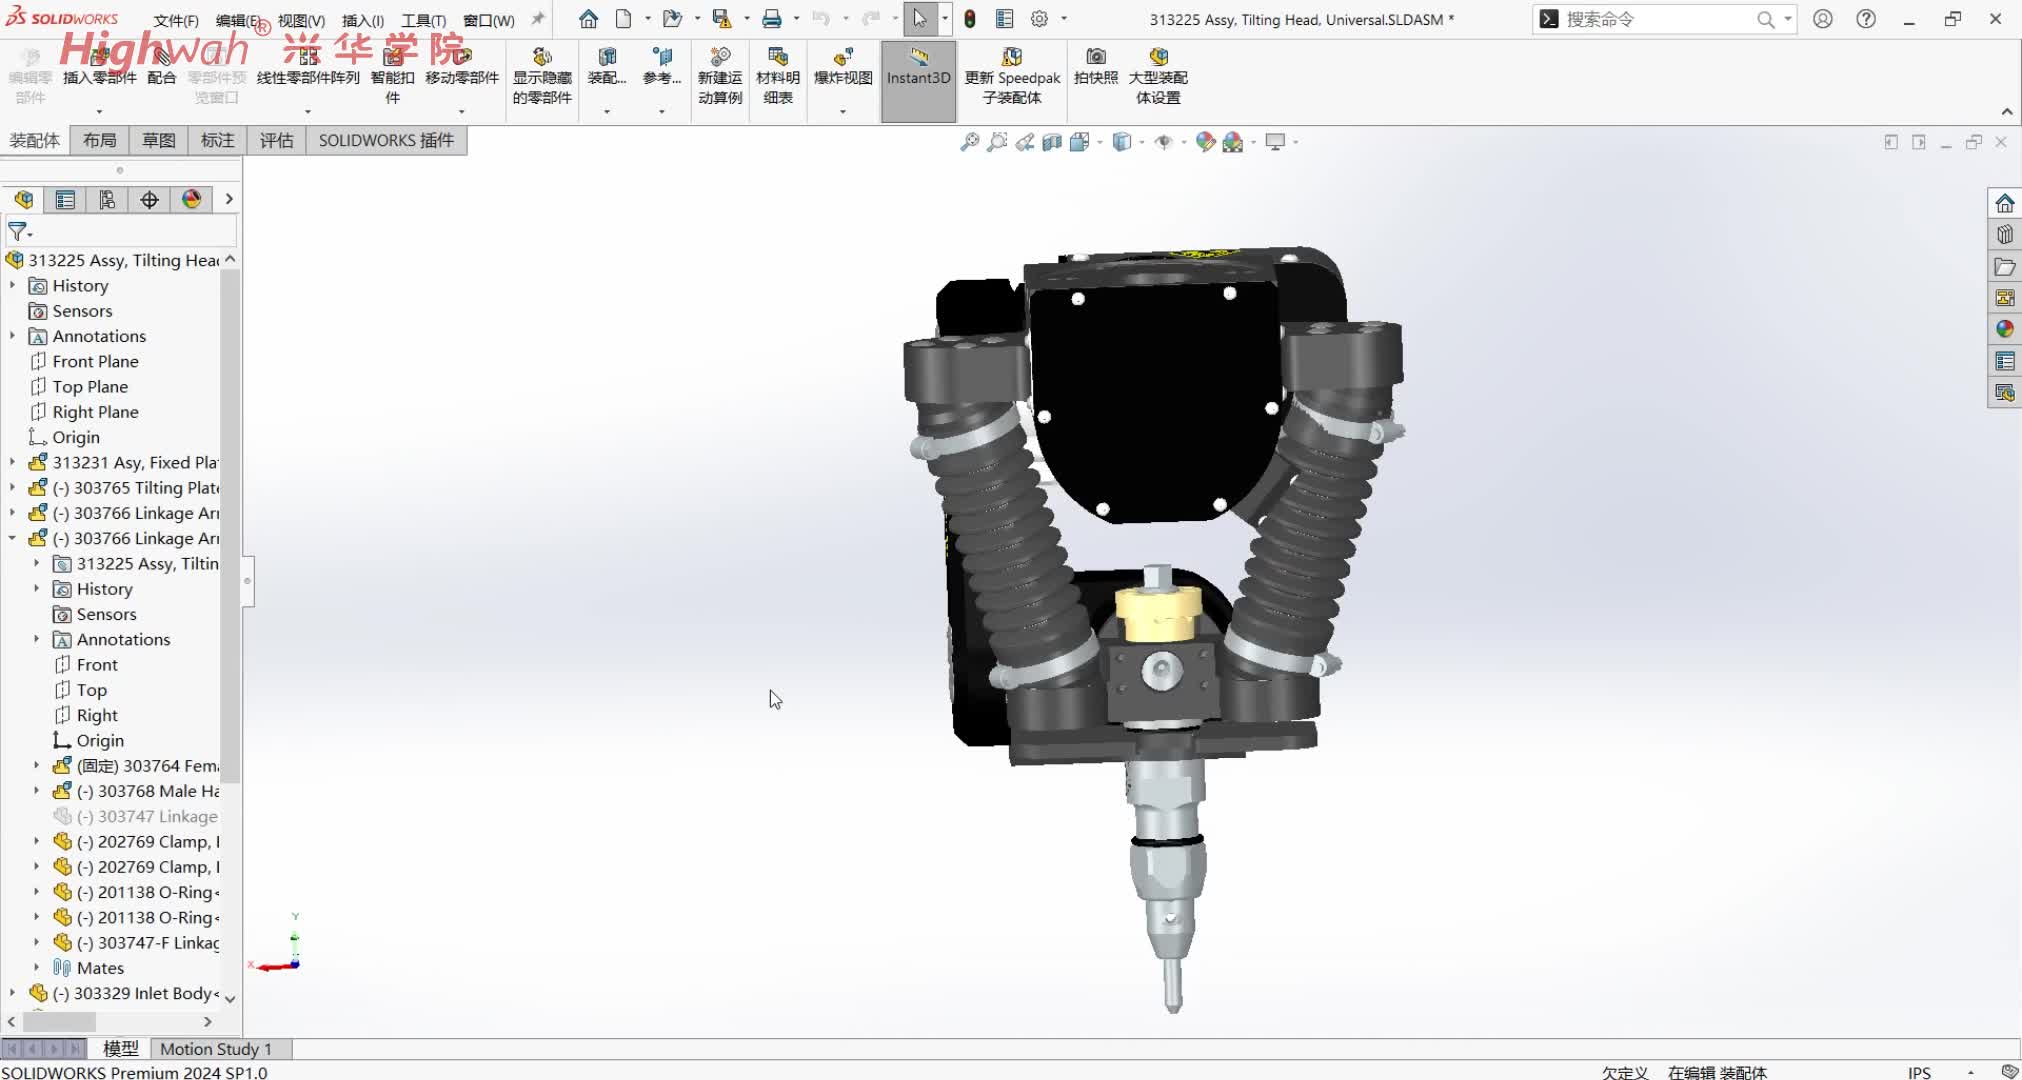
Task: Expand the 313231 Asy, Fixed Plate node
Action: (12, 462)
